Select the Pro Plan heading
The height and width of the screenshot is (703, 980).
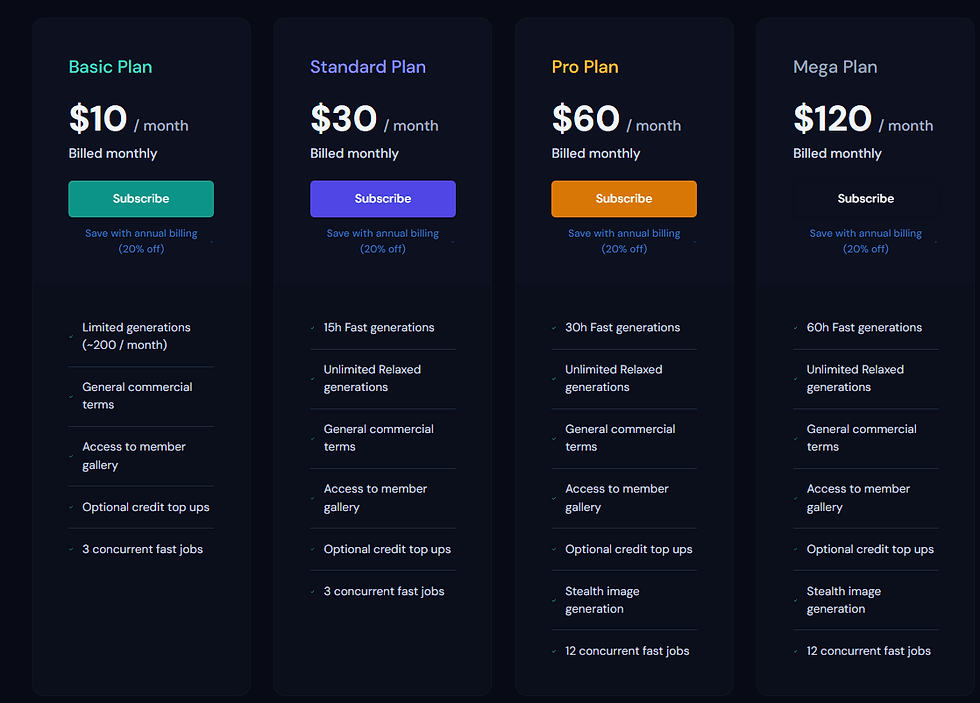click(x=585, y=67)
